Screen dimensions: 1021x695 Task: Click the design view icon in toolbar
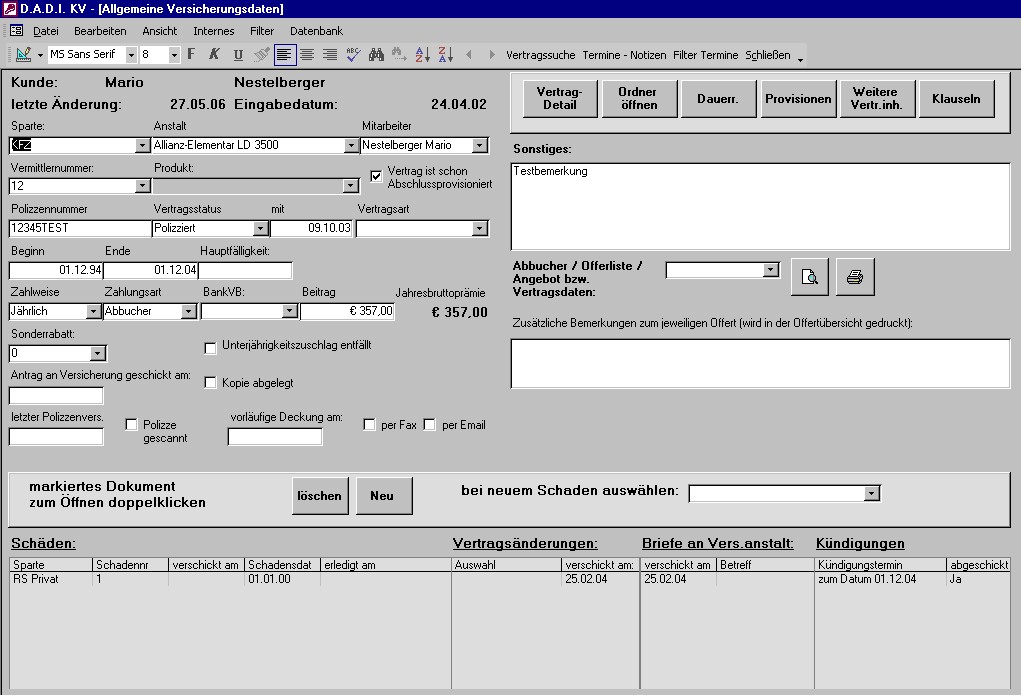[x=23, y=55]
